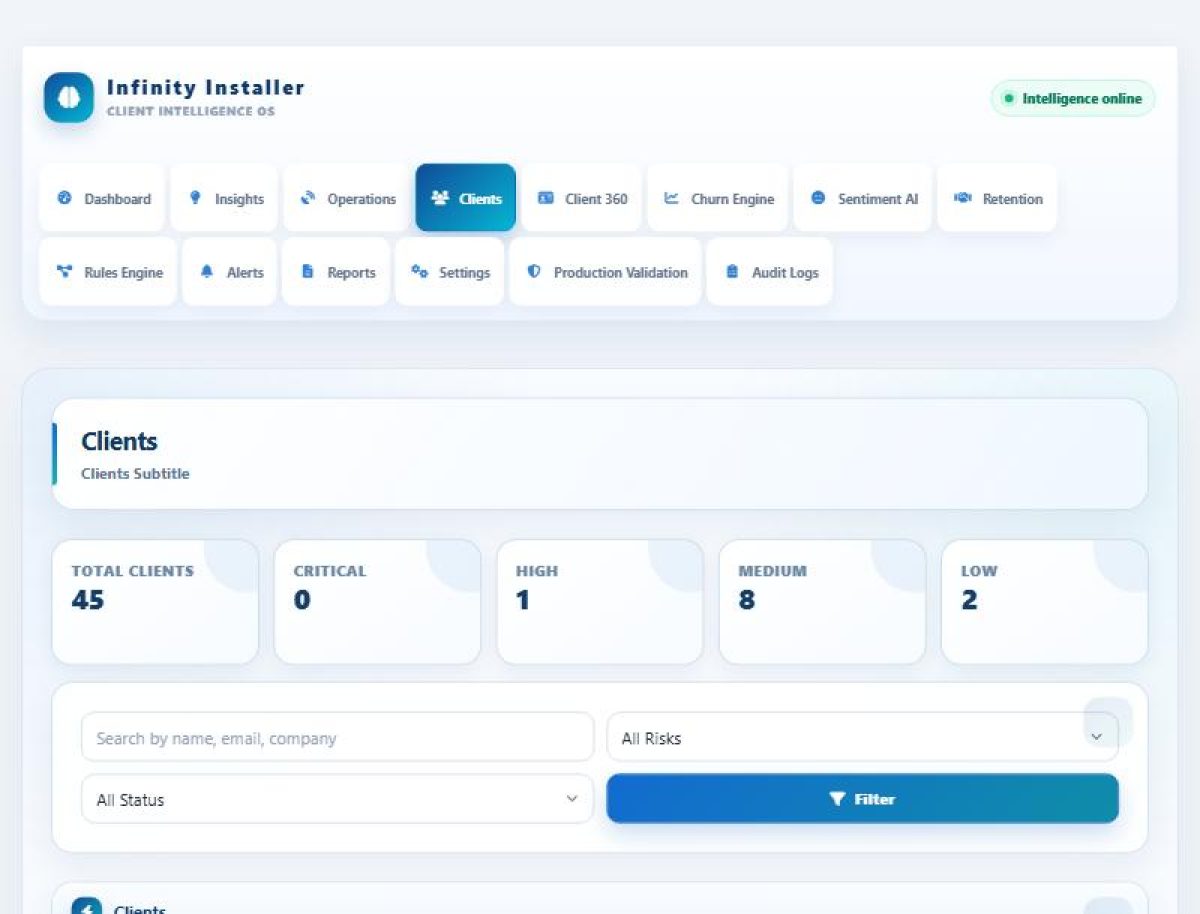Click the Infinity Installer title text
The image size is (1200, 914).
click(x=206, y=87)
